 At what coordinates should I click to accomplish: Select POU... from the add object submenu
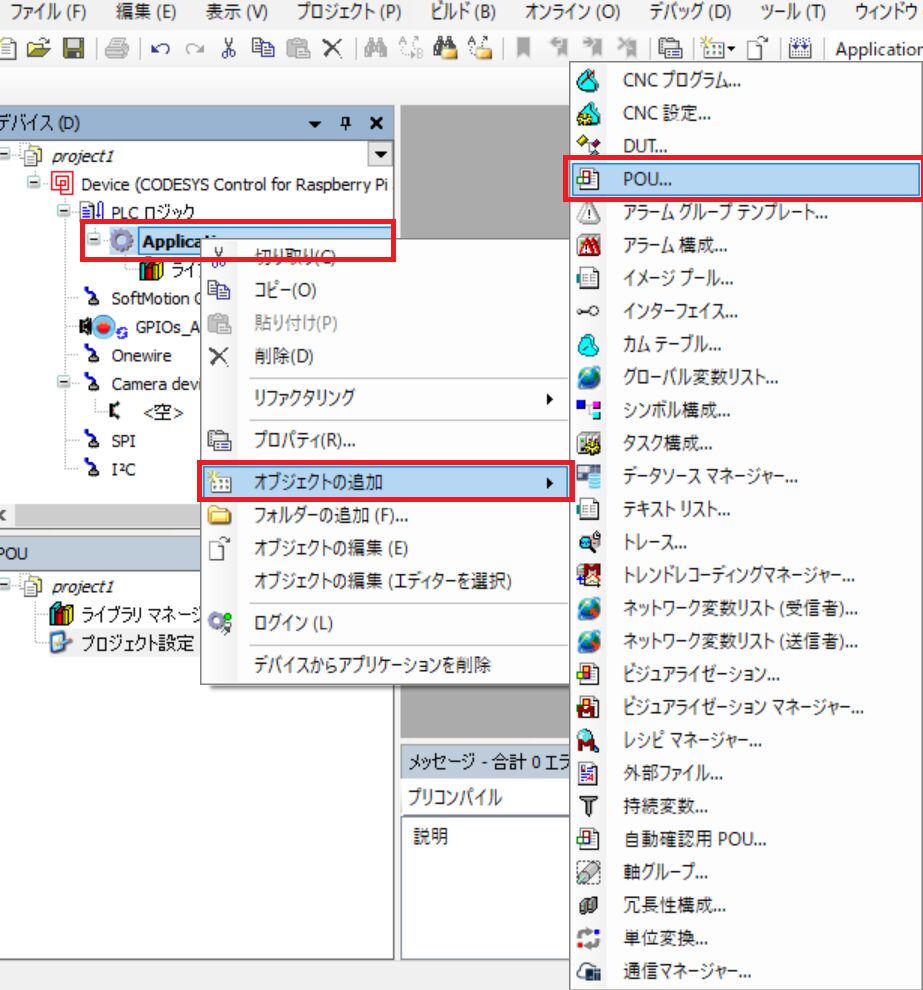(647, 179)
